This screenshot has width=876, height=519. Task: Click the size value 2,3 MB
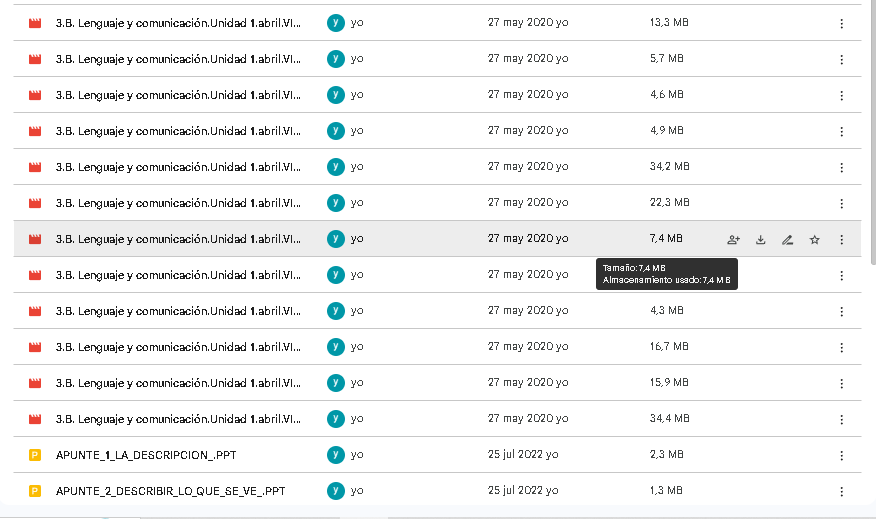(x=666, y=454)
